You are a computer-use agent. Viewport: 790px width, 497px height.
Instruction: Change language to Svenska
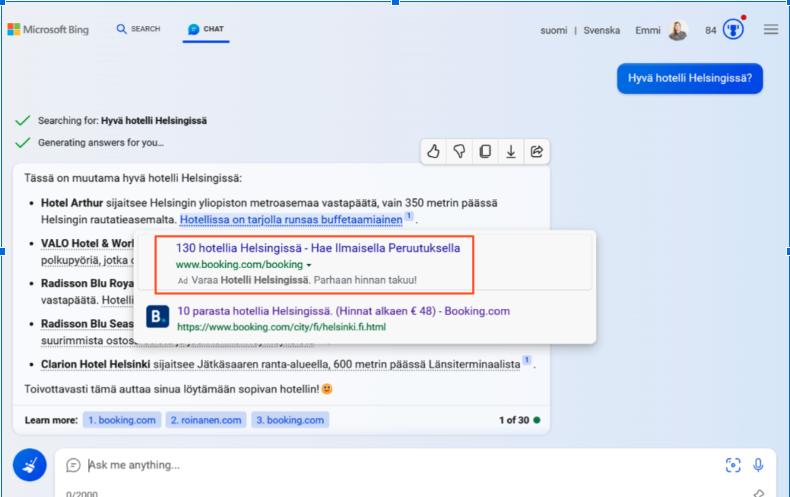click(x=602, y=30)
